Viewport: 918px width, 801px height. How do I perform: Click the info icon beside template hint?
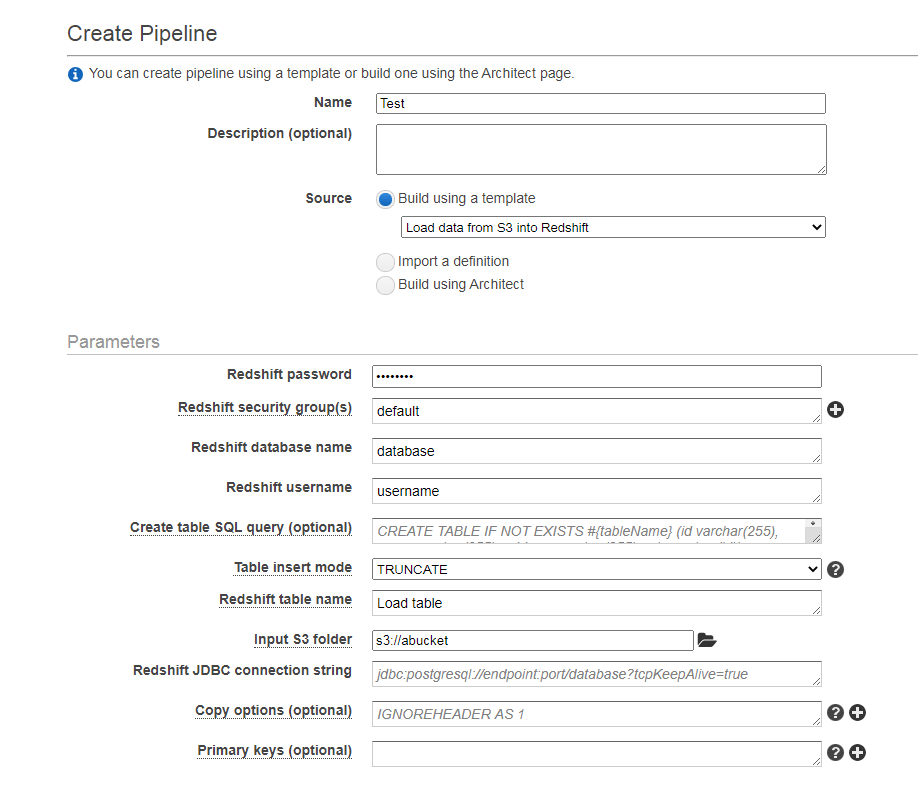coord(75,74)
